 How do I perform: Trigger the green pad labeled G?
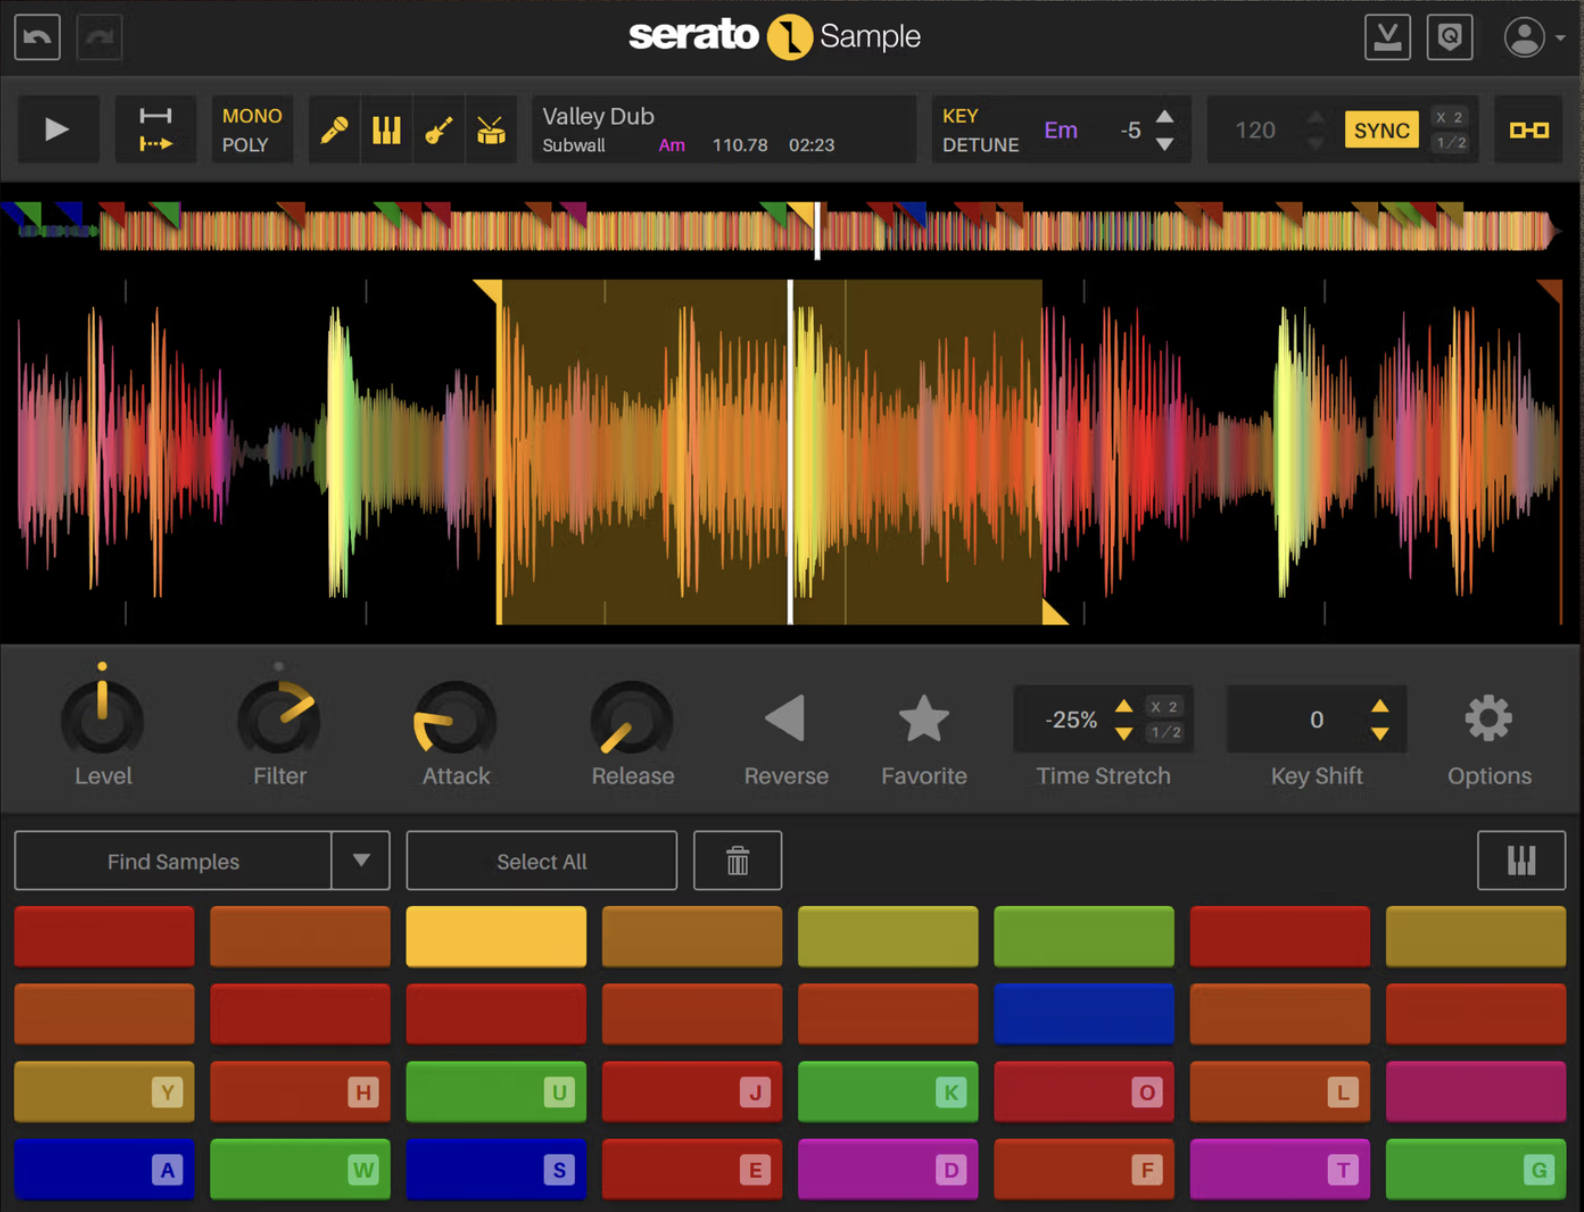[x=1476, y=1169]
